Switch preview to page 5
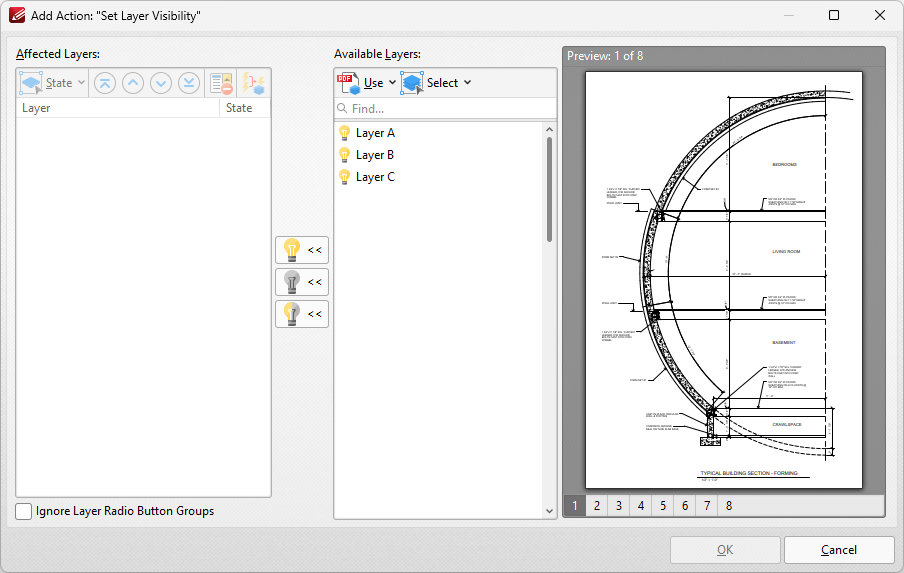 click(x=663, y=506)
